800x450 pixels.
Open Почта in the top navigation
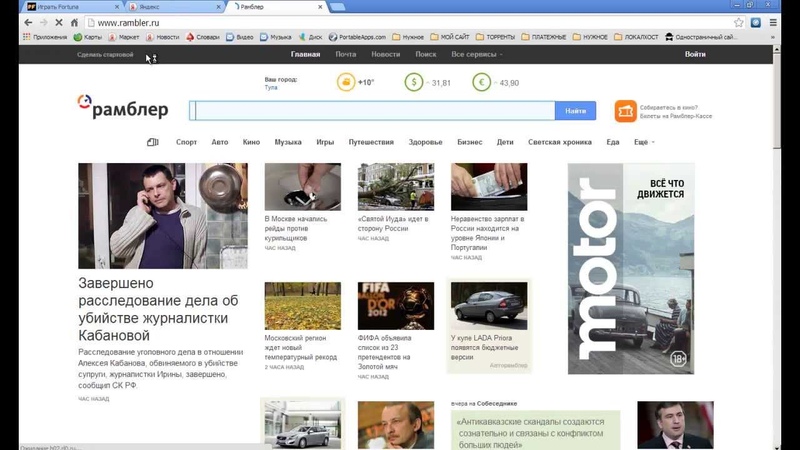coord(345,54)
